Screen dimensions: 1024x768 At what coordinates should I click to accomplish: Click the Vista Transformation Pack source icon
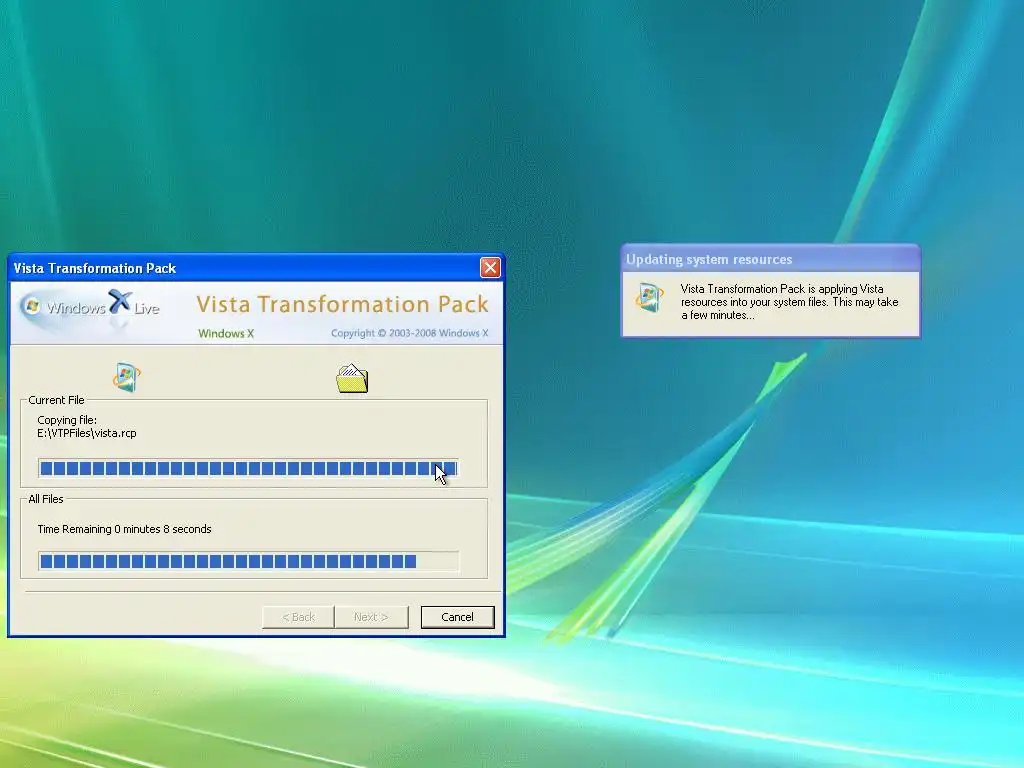coord(127,377)
